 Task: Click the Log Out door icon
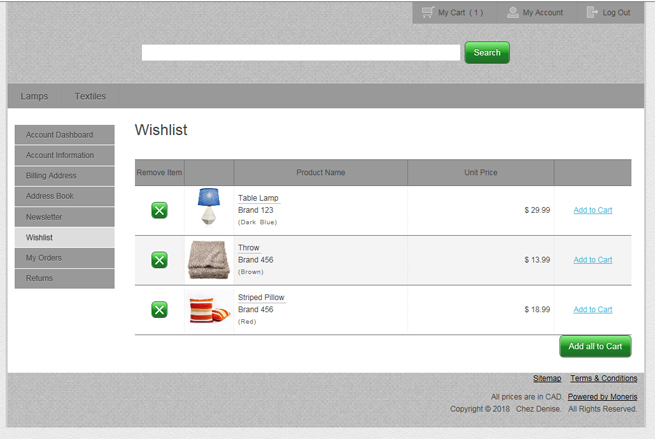(x=592, y=12)
